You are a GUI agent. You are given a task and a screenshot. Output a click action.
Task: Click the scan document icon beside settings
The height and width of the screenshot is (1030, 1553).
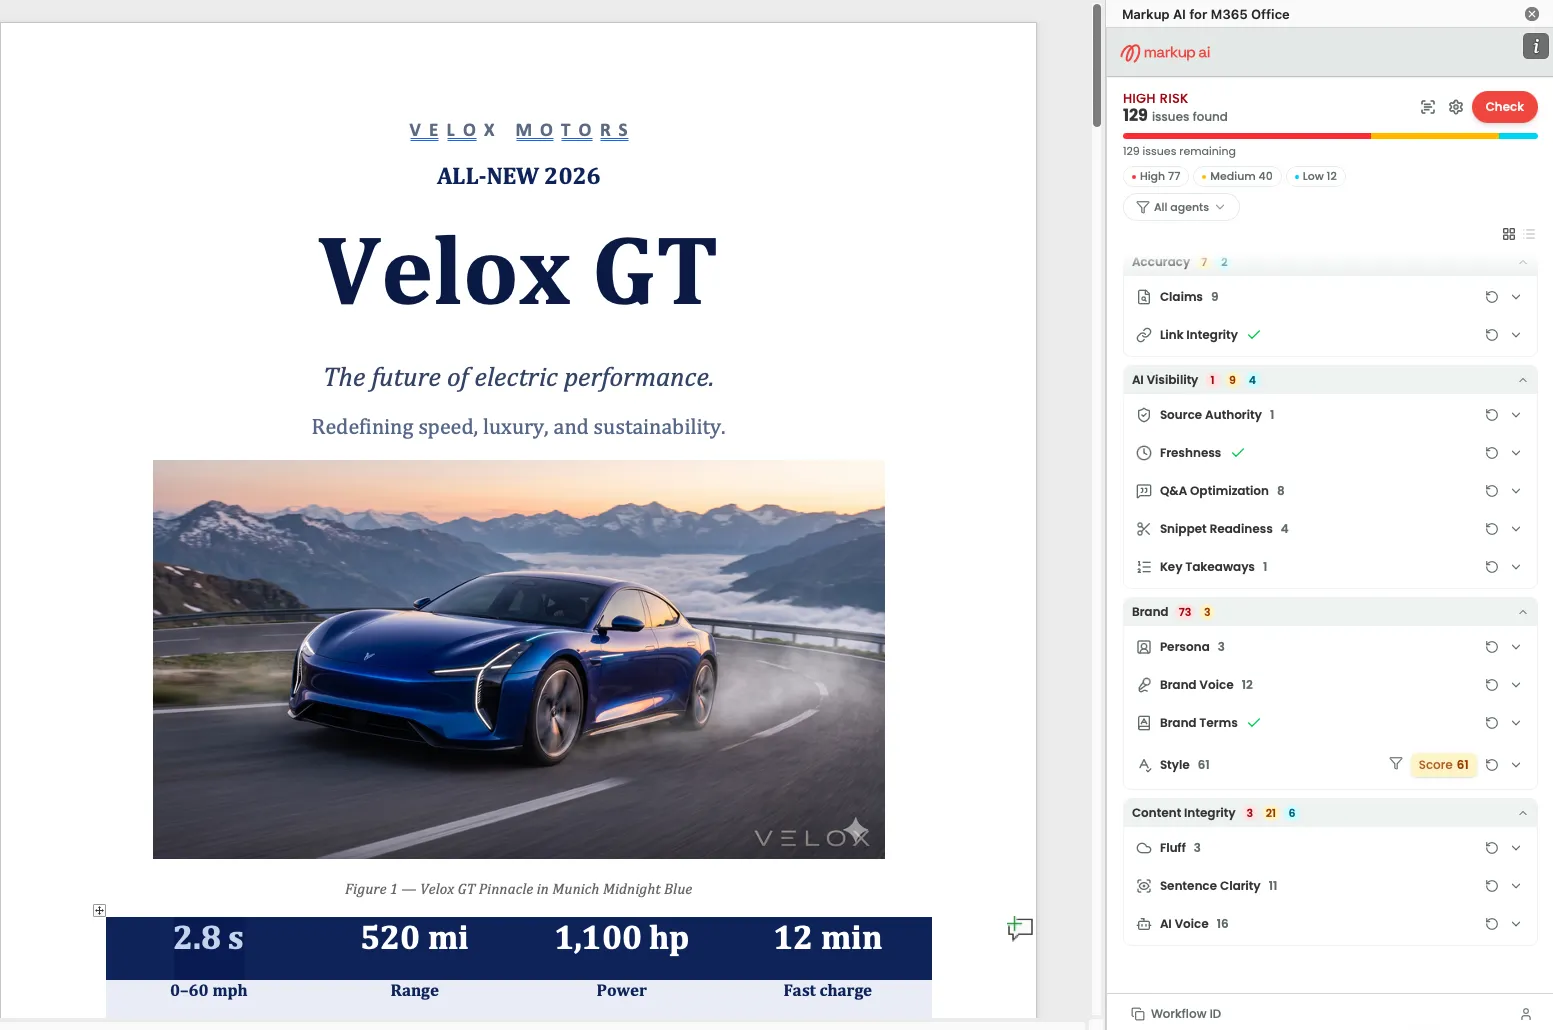pyautogui.click(x=1428, y=107)
